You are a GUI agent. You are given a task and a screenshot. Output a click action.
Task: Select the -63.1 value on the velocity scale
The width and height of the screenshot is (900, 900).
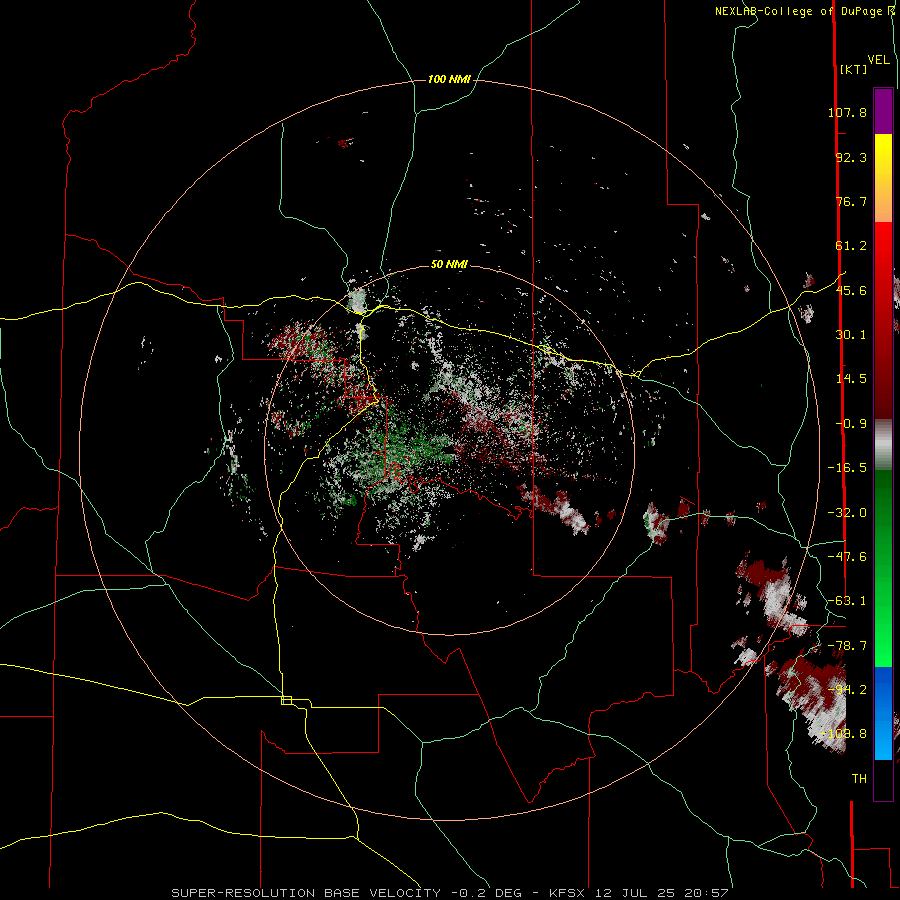[847, 601]
